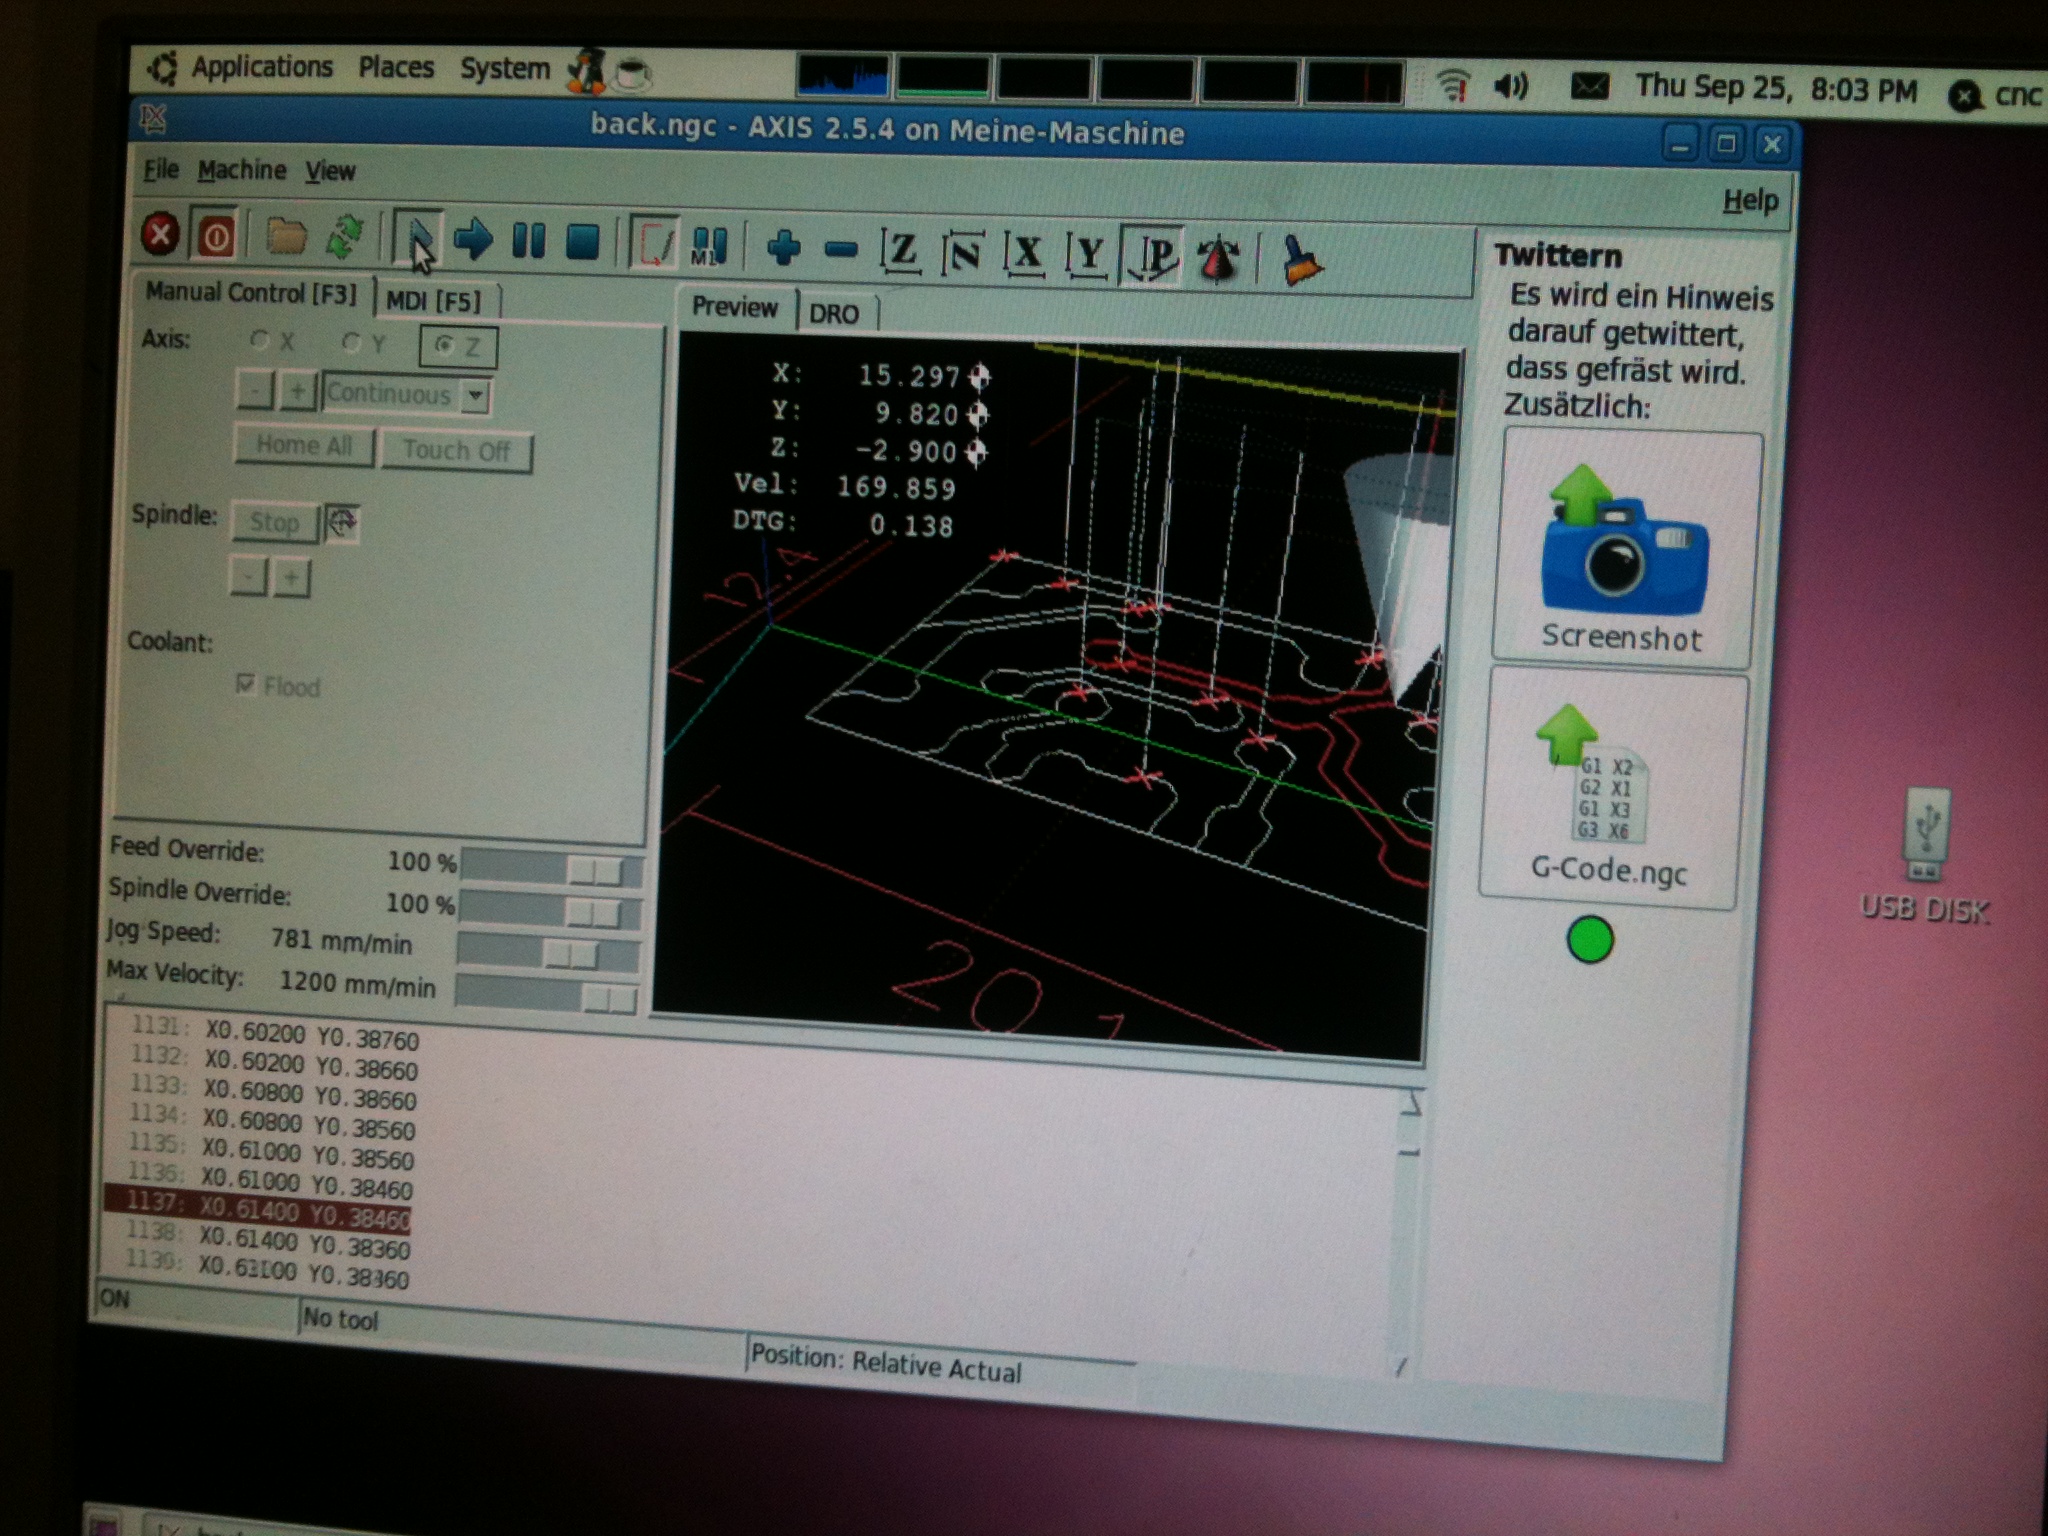This screenshot has height=1536, width=2048.
Task: Select the Preview tab
Action: coord(734,307)
